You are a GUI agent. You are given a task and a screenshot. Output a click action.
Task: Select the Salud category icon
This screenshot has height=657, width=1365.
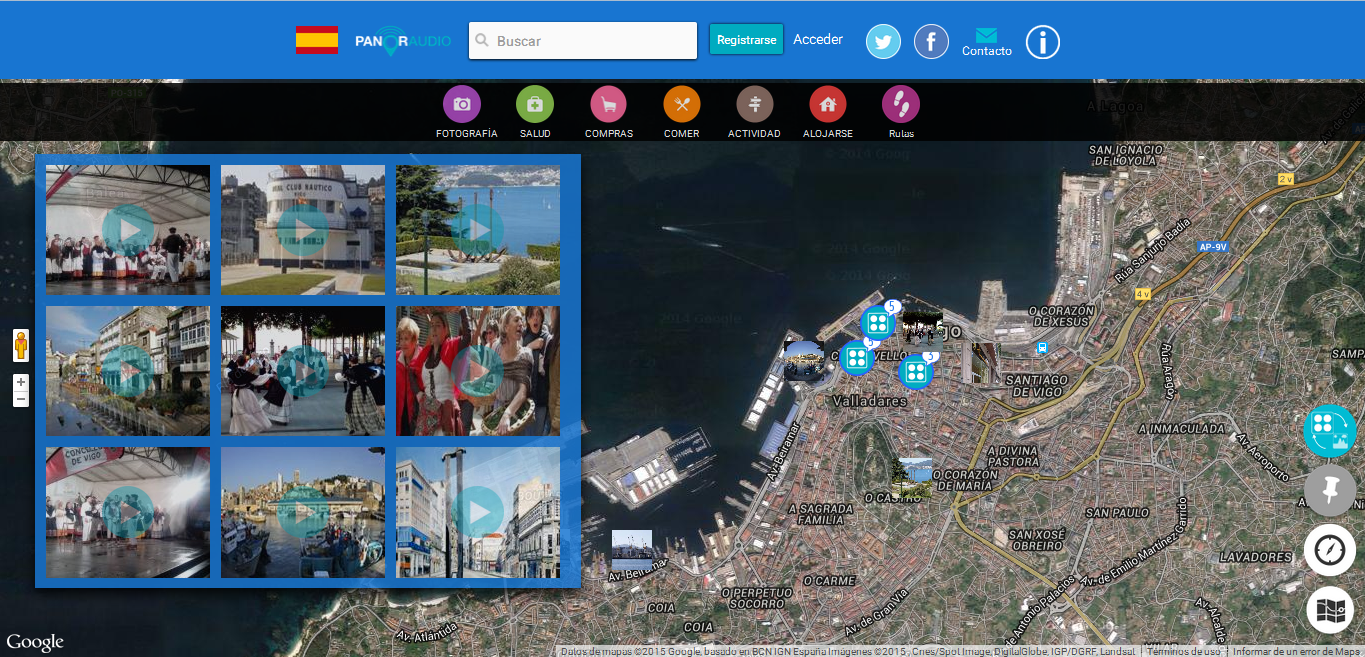point(535,104)
